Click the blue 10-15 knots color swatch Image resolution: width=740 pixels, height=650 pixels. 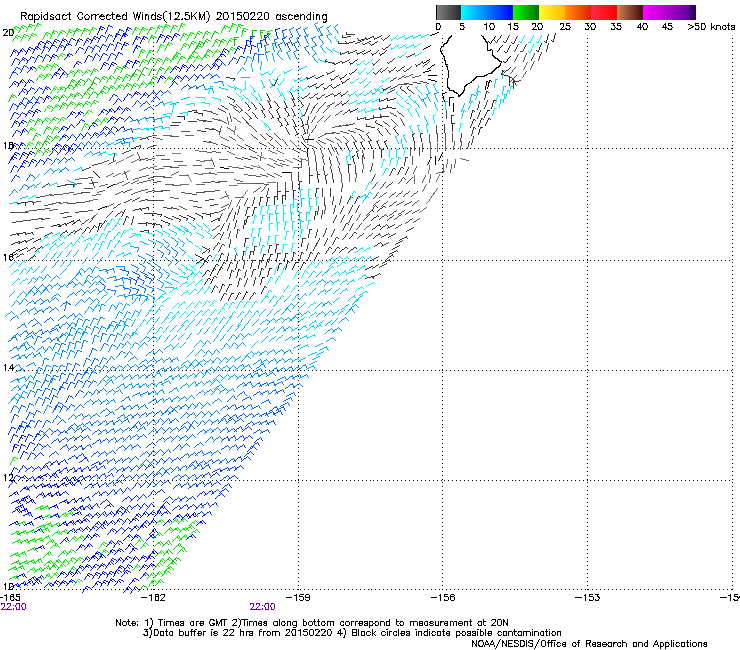point(500,12)
